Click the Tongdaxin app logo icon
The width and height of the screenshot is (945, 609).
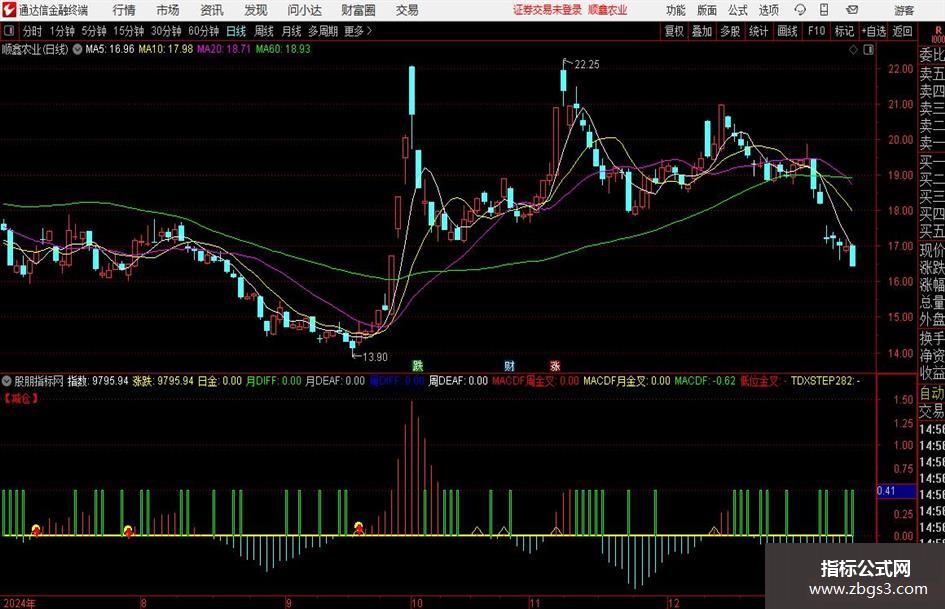pos(9,10)
